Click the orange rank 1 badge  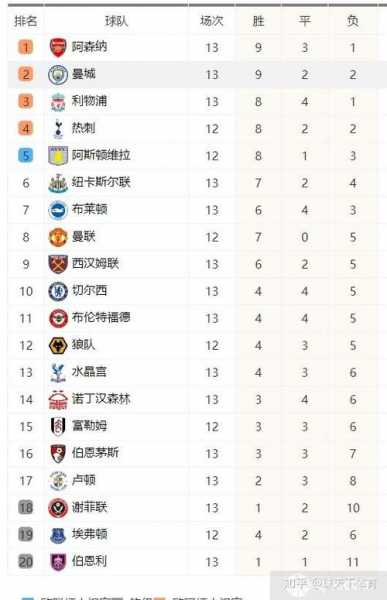[26, 47]
